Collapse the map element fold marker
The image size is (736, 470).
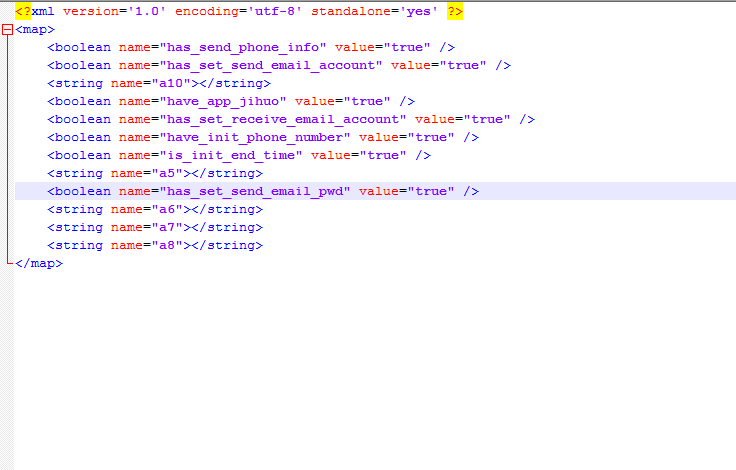click(x=8, y=30)
